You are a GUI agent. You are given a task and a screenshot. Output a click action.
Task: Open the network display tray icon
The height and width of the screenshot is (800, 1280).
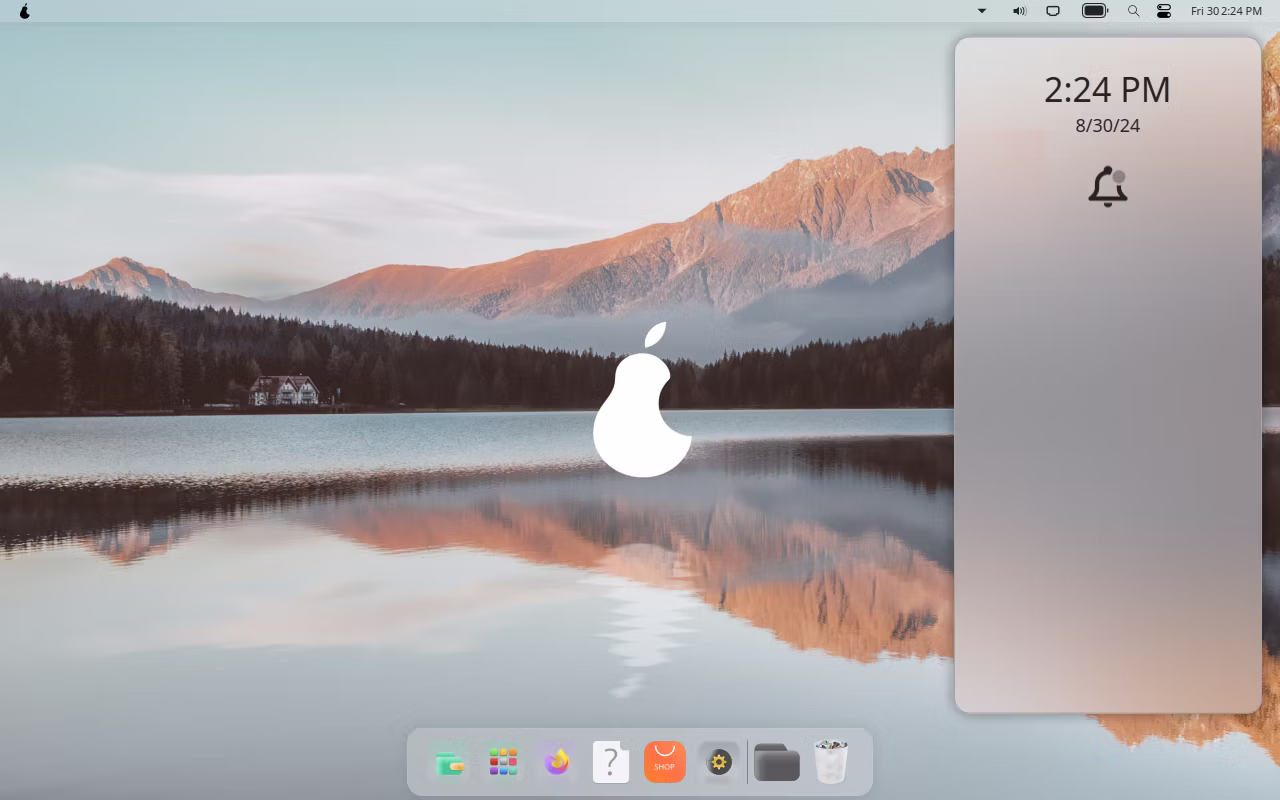tap(1053, 11)
